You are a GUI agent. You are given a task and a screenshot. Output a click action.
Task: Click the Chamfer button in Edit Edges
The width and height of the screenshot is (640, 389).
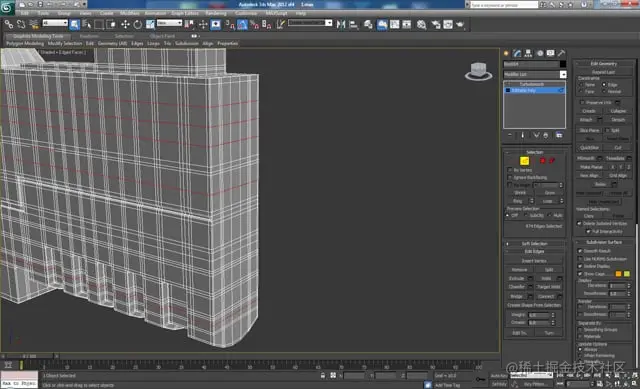pyautogui.click(x=517, y=287)
